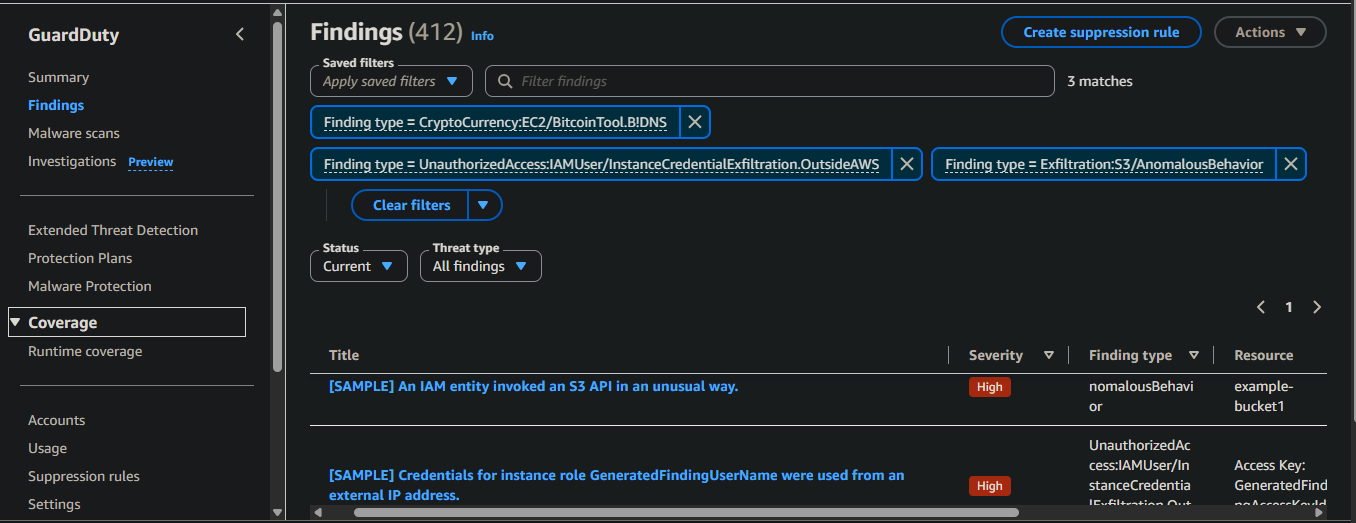Click the Preview link beside Investigations
The width and height of the screenshot is (1356, 523).
[x=151, y=162]
